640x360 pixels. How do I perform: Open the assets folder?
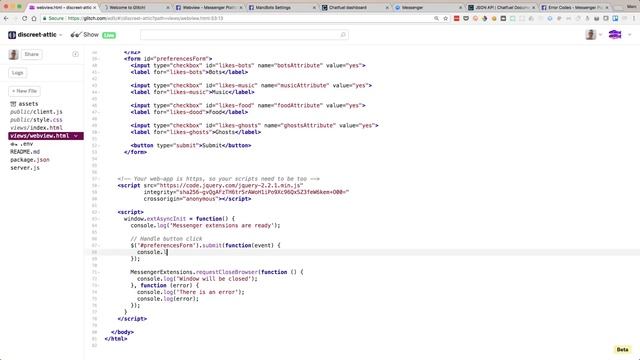pos(24,104)
